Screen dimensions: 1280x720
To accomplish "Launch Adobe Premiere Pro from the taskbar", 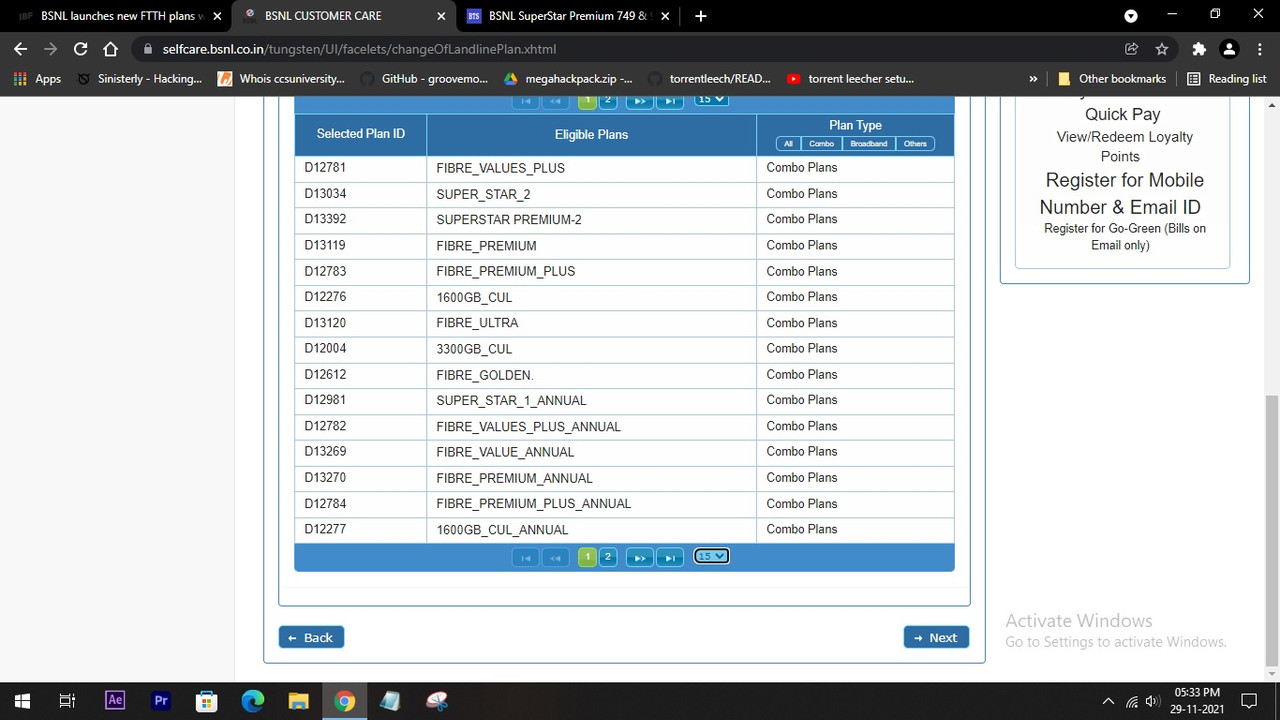I will (x=161, y=701).
